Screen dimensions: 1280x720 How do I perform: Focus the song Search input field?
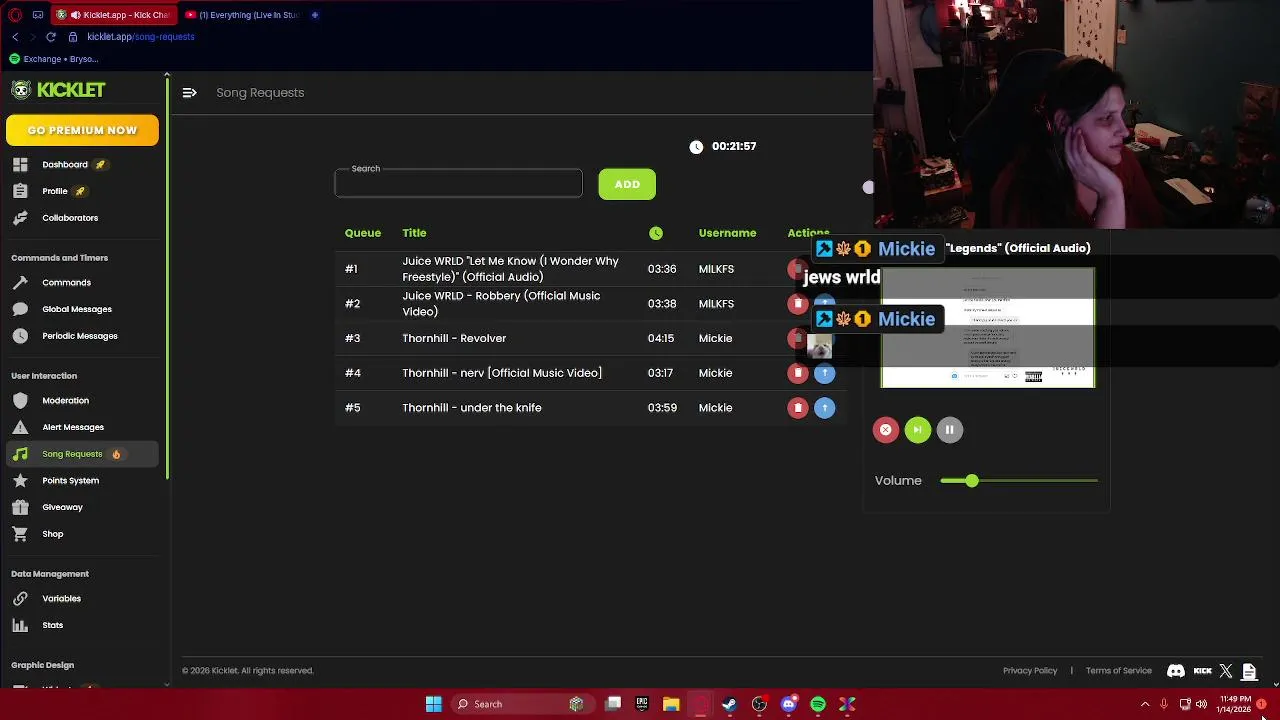click(458, 184)
